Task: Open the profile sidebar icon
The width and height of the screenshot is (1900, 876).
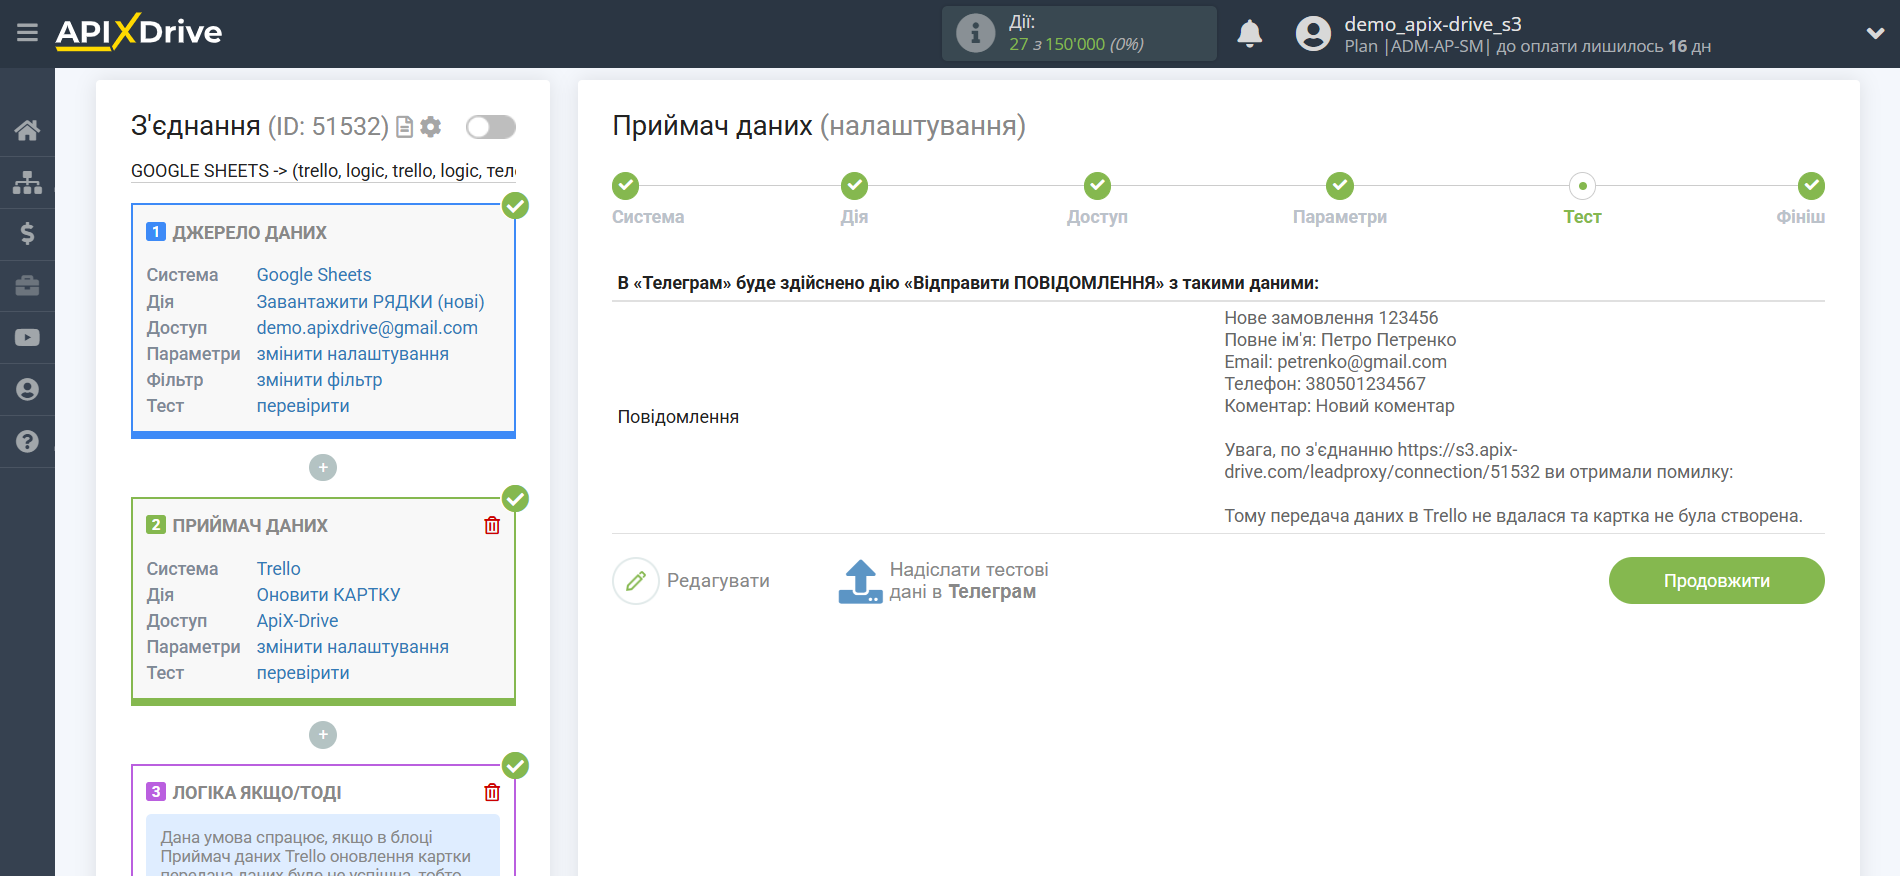Action: click(x=27, y=390)
